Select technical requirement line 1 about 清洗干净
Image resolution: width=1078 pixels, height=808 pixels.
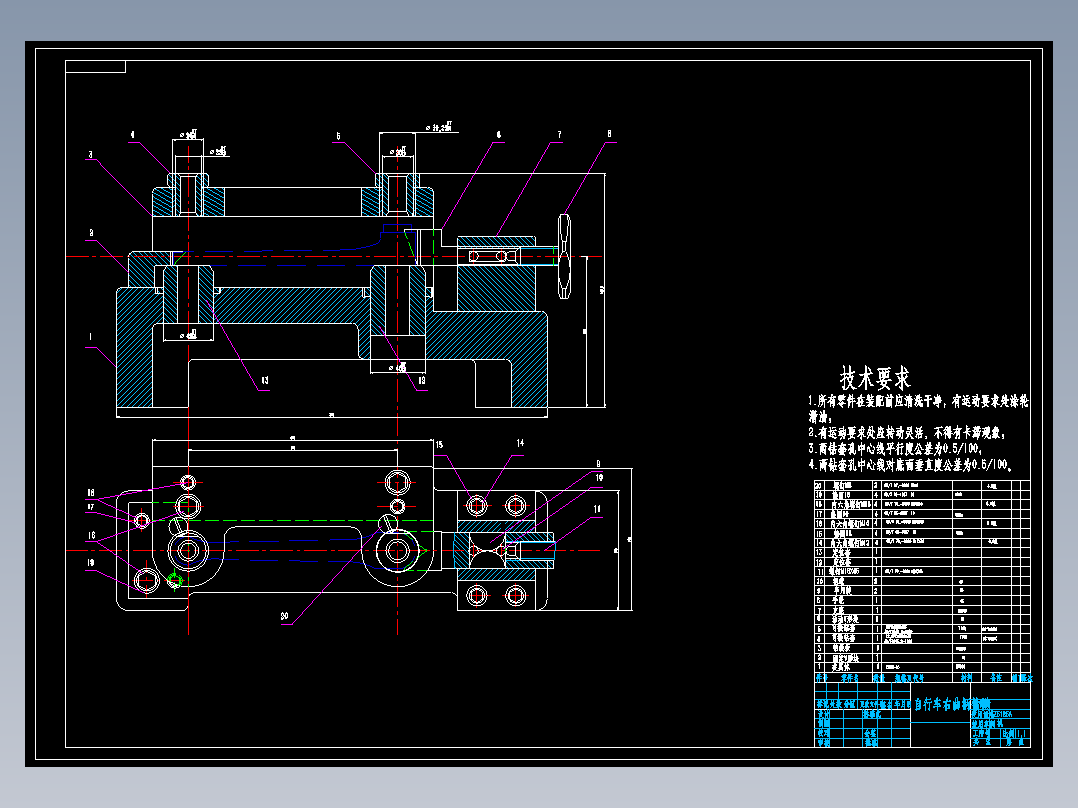[918, 408]
